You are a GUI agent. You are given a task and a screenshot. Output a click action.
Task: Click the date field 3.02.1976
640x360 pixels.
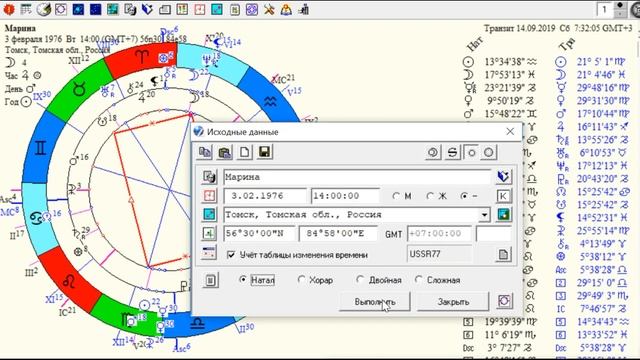click(265, 196)
